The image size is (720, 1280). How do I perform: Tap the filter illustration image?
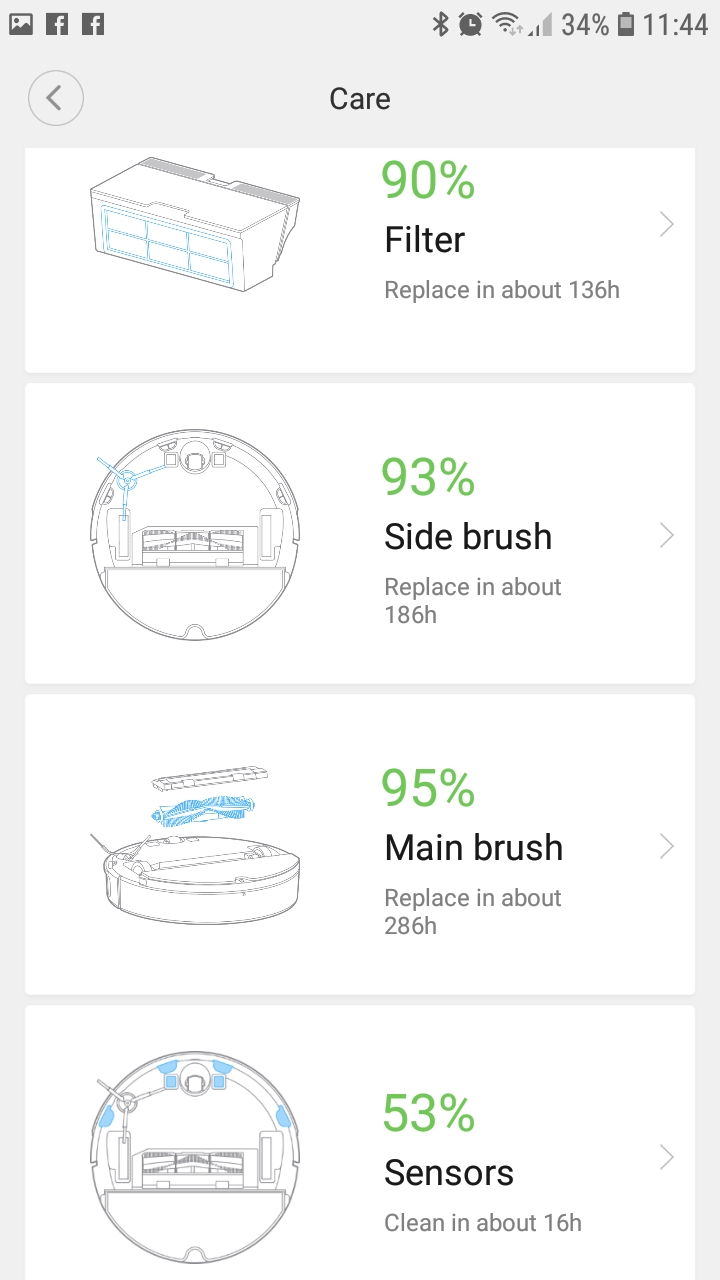point(195,224)
